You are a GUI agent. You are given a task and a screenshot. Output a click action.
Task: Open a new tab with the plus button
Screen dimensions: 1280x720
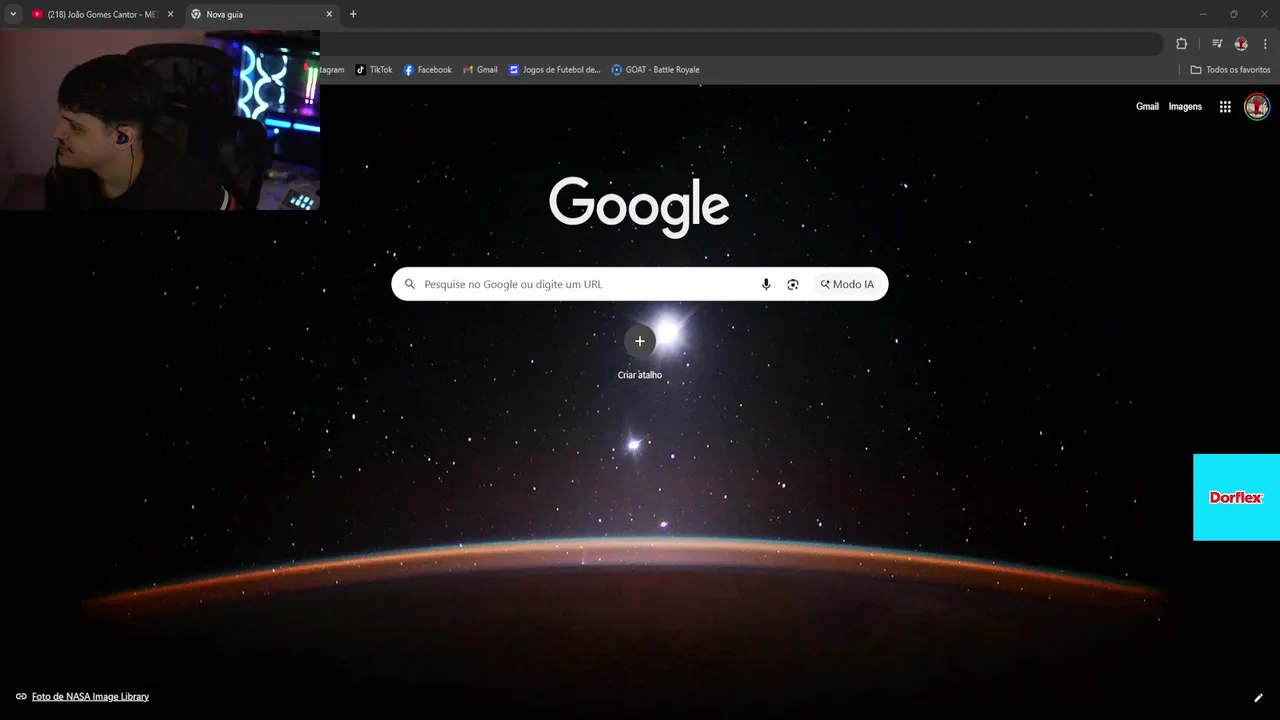pyautogui.click(x=353, y=14)
